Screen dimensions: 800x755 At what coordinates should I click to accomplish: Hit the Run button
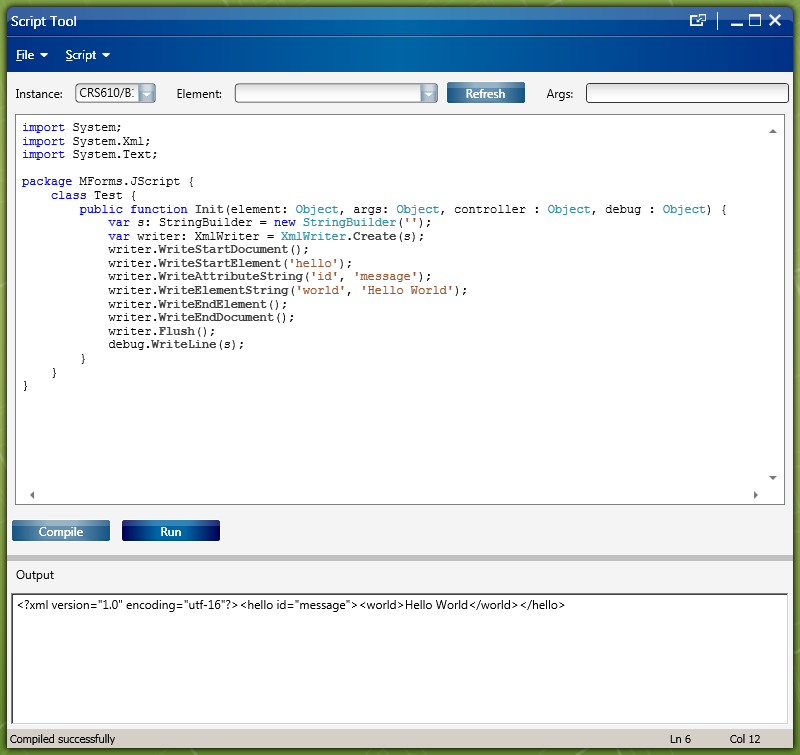(x=171, y=531)
